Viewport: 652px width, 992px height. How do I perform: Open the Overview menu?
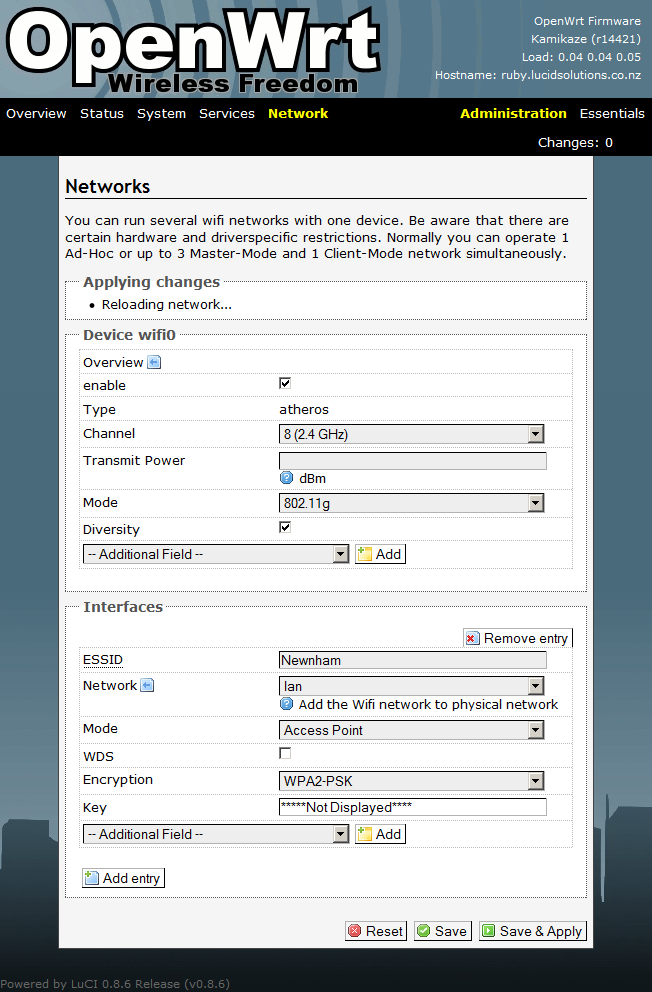(x=36, y=114)
